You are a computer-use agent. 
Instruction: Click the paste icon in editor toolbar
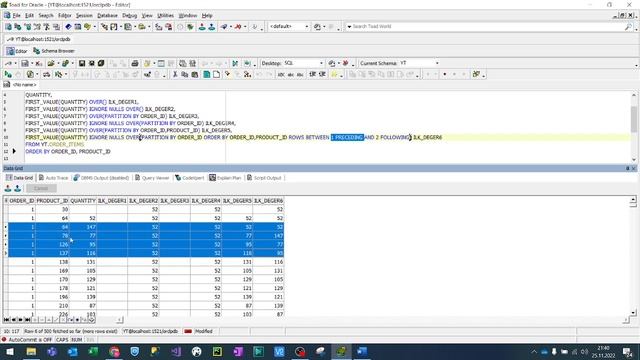click(x=195, y=74)
